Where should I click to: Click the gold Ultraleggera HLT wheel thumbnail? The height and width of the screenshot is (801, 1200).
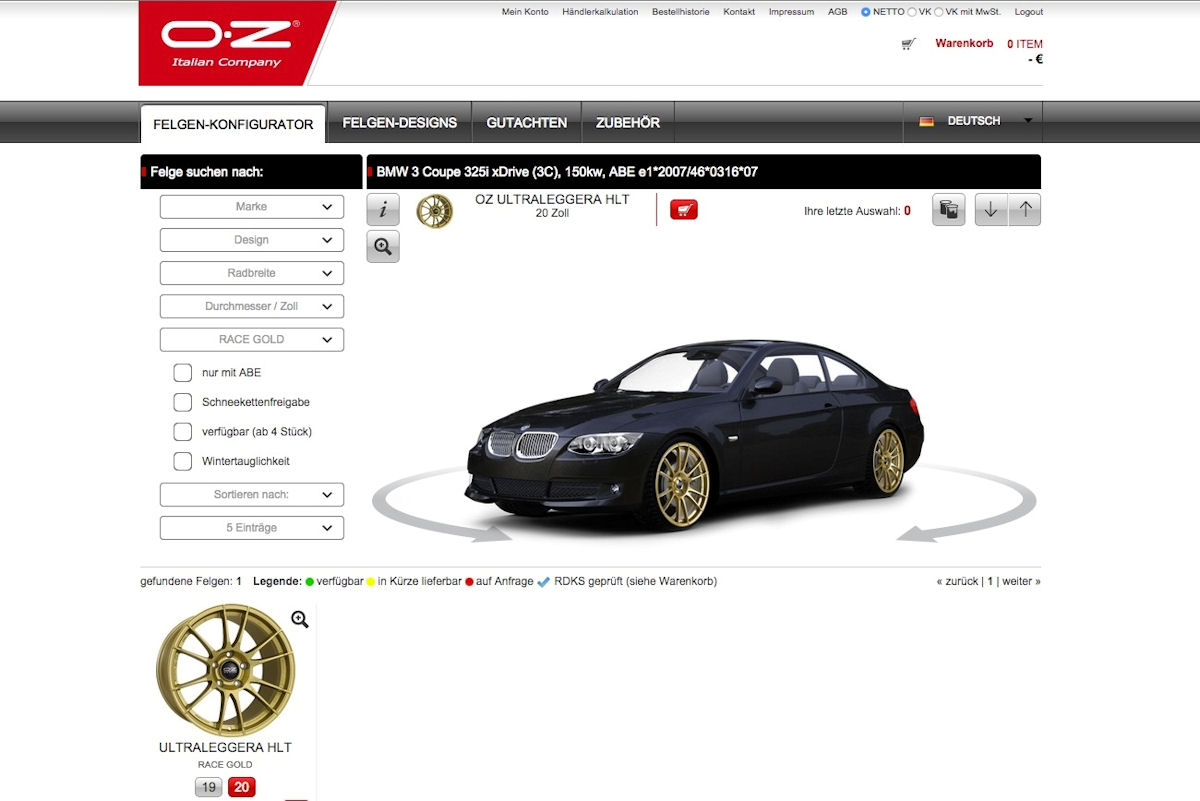225,669
